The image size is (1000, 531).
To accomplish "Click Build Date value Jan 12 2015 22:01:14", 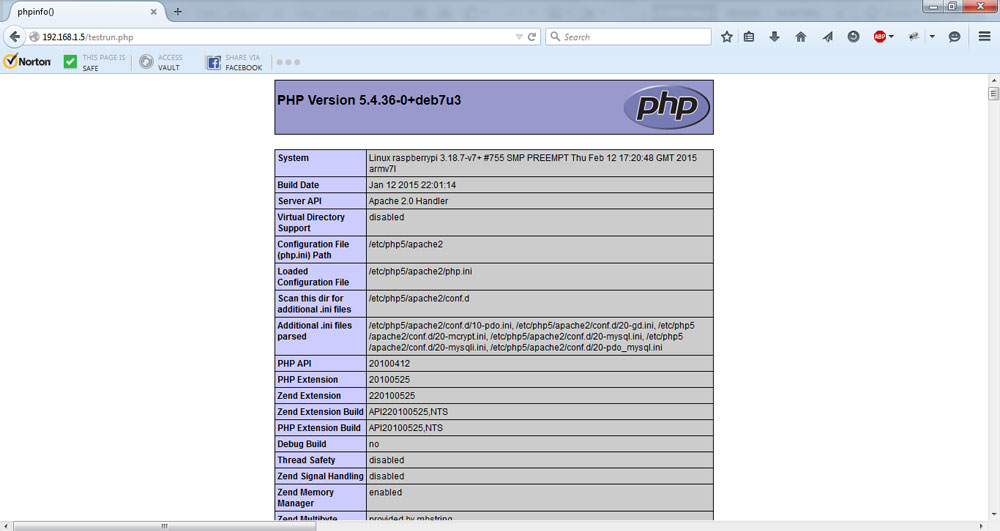I will (x=412, y=185).
